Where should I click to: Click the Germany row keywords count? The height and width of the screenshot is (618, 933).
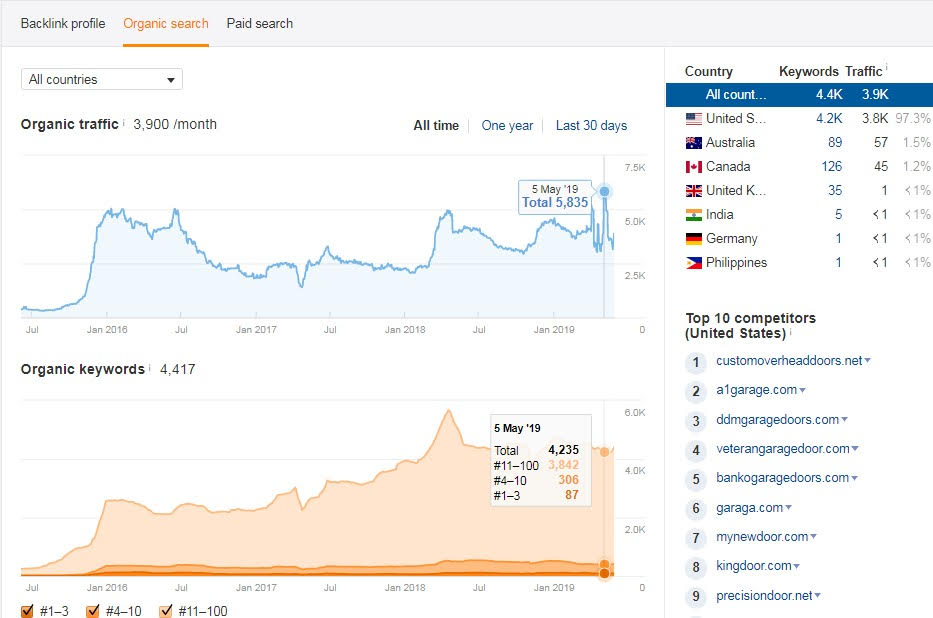pos(838,239)
